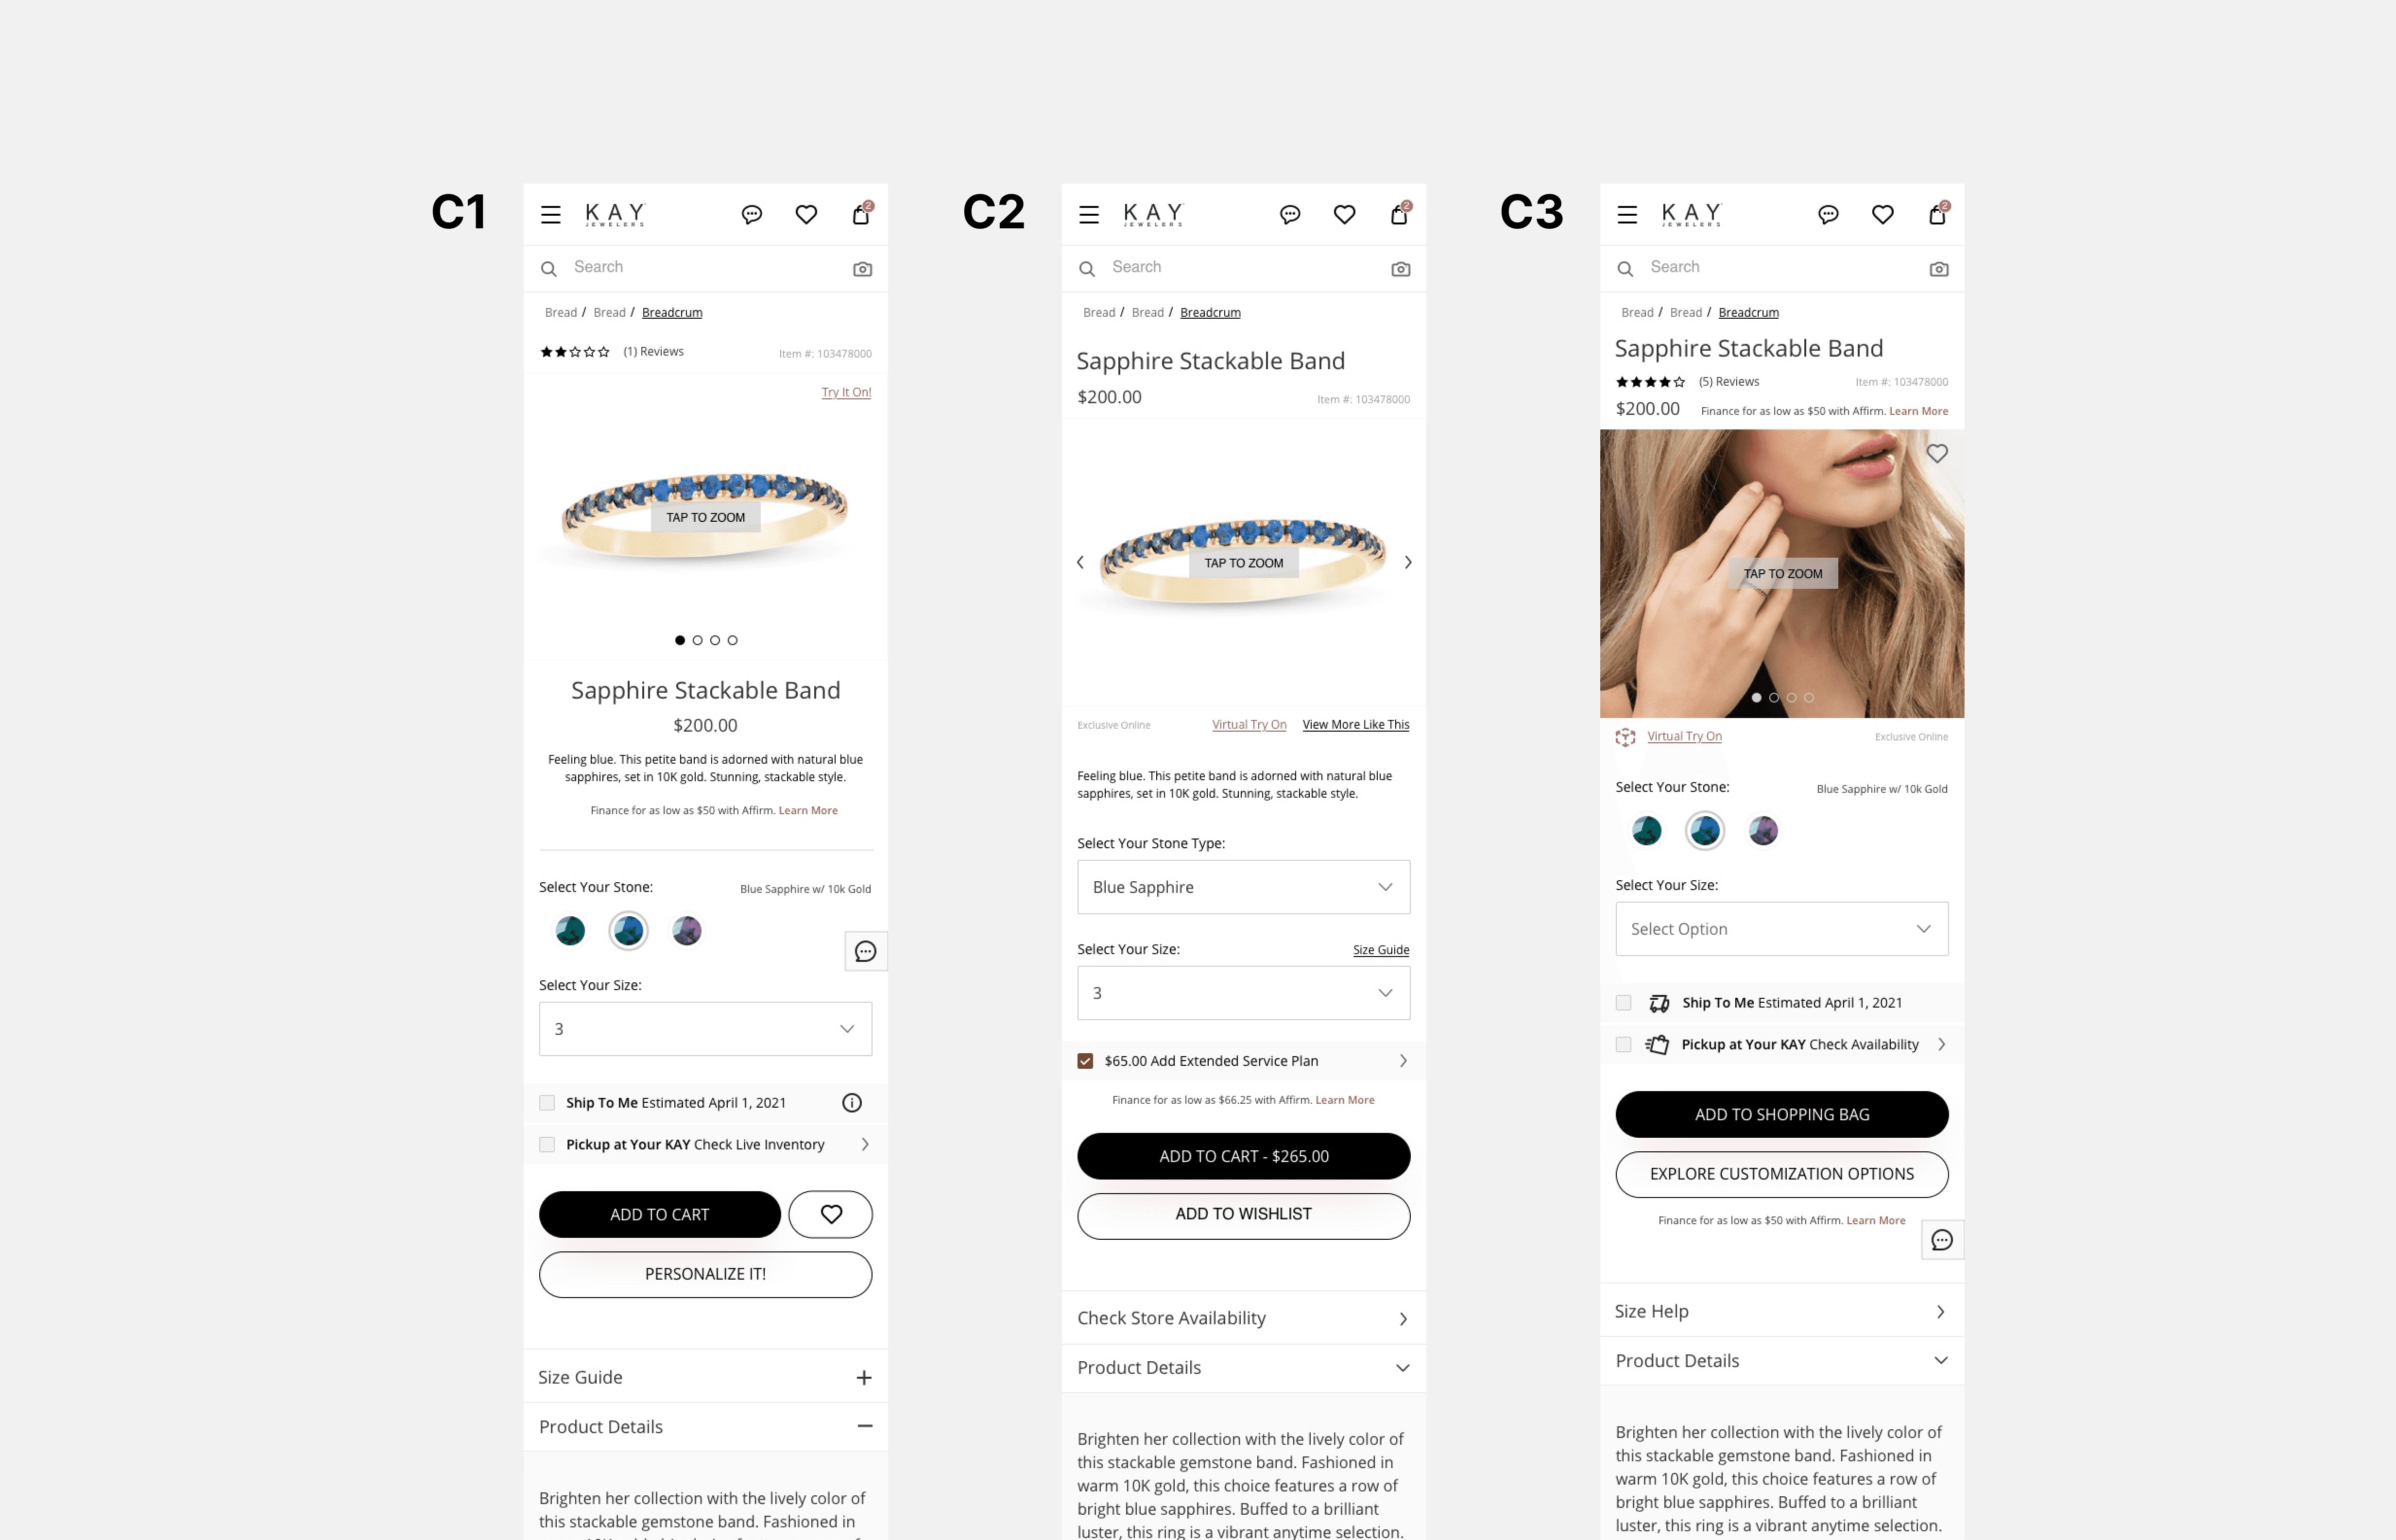
Task: Expand the Size Guide section in C1
Action: (x=705, y=1377)
